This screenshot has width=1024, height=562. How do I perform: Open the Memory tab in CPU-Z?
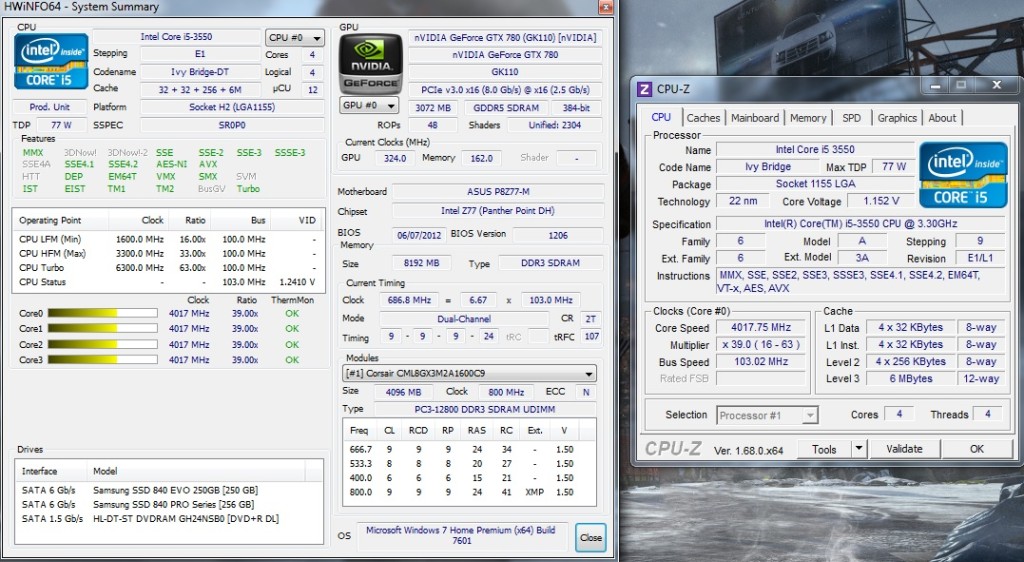click(808, 118)
